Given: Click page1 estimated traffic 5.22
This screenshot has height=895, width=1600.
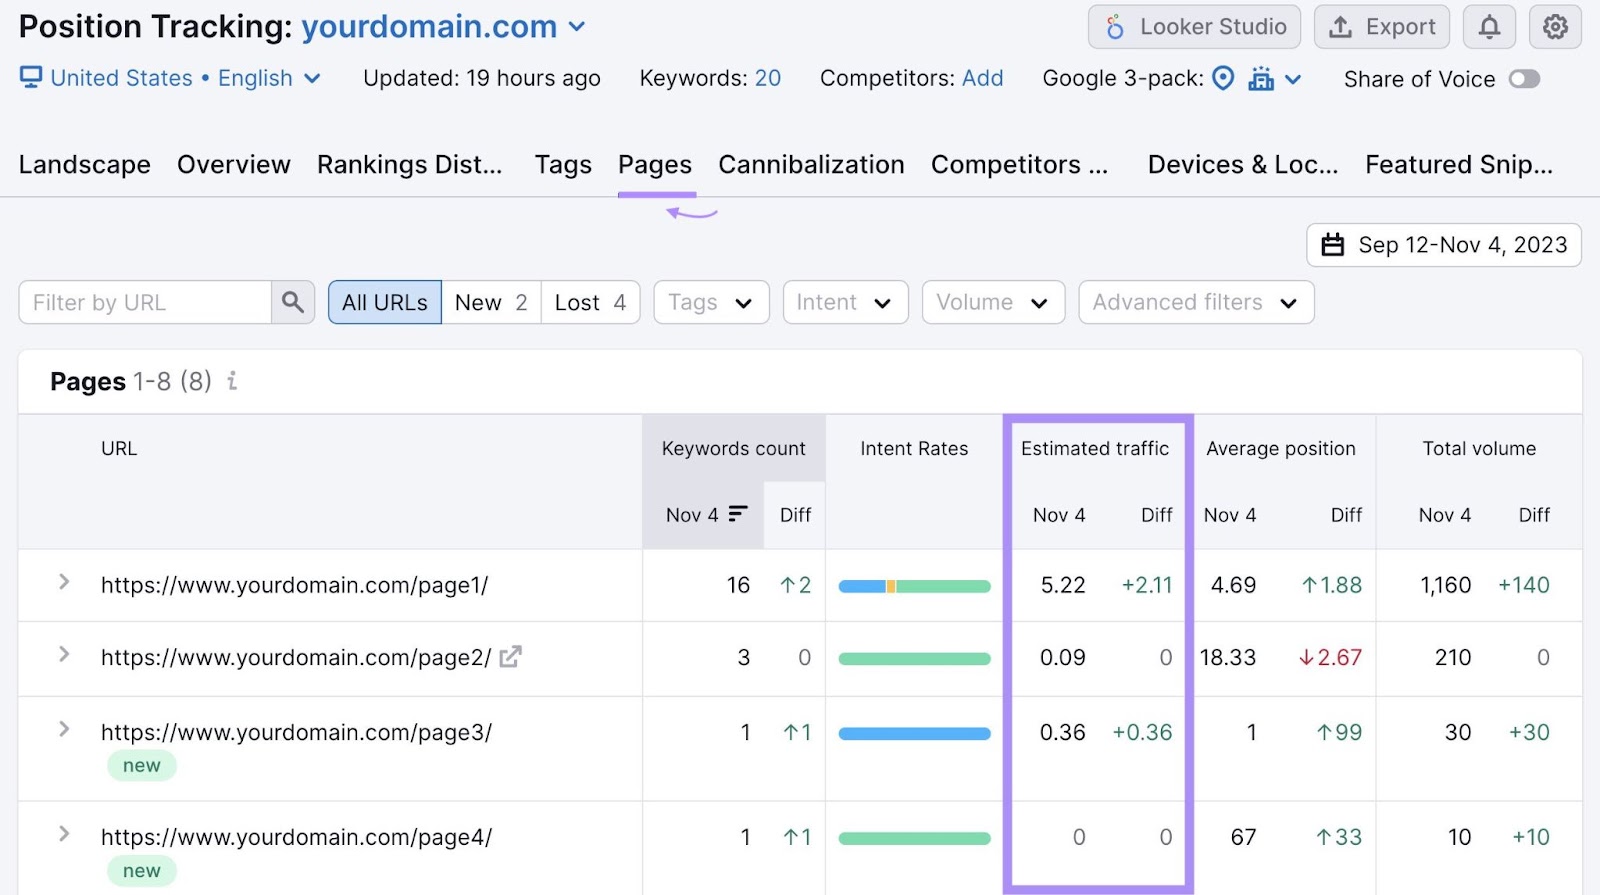Looking at the screenshot, I should point(1063,585).
